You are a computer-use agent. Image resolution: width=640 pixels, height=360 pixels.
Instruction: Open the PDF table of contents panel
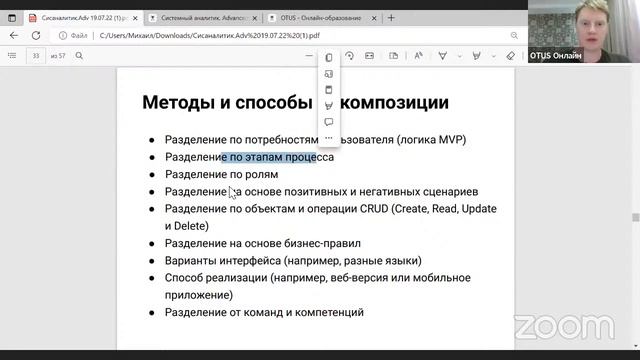click(x=12, y=56)
